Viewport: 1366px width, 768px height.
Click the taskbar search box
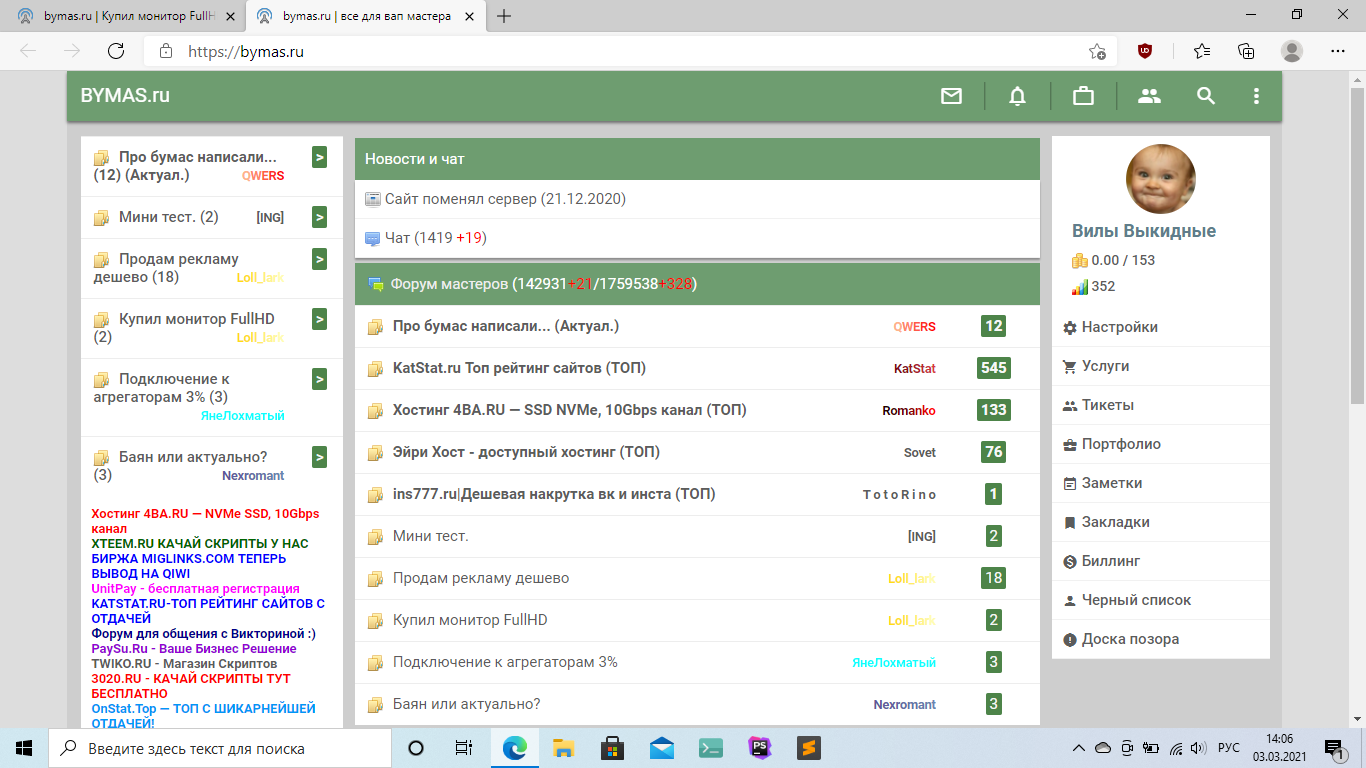(219, 748)
